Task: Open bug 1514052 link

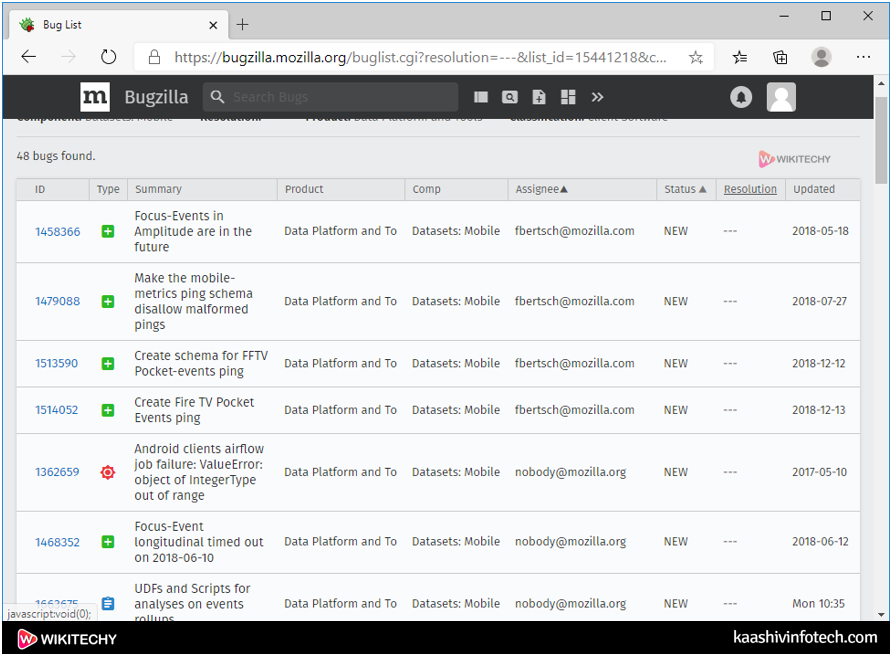Action: (x=57, y=410)
